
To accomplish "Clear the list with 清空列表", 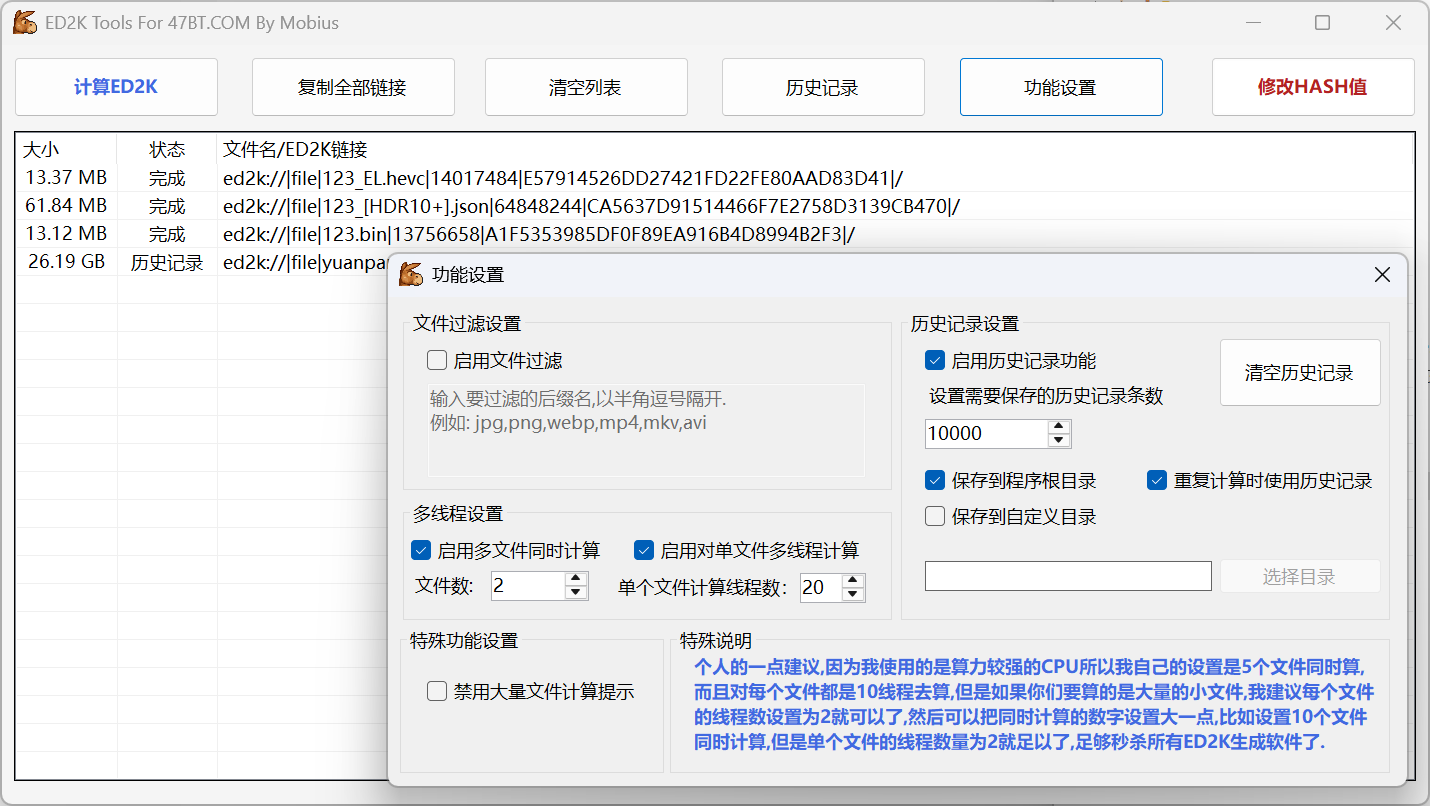I will 586,87.
